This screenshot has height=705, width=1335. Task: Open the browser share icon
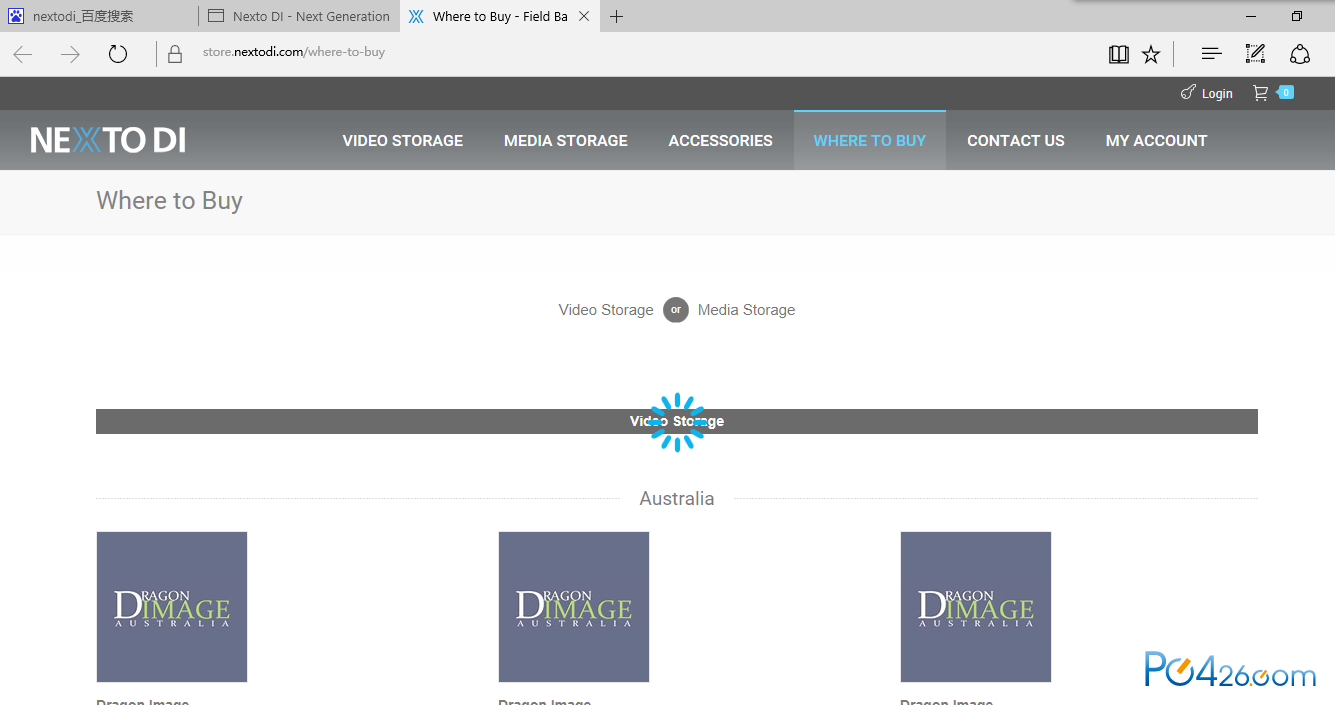point(1300,54)
